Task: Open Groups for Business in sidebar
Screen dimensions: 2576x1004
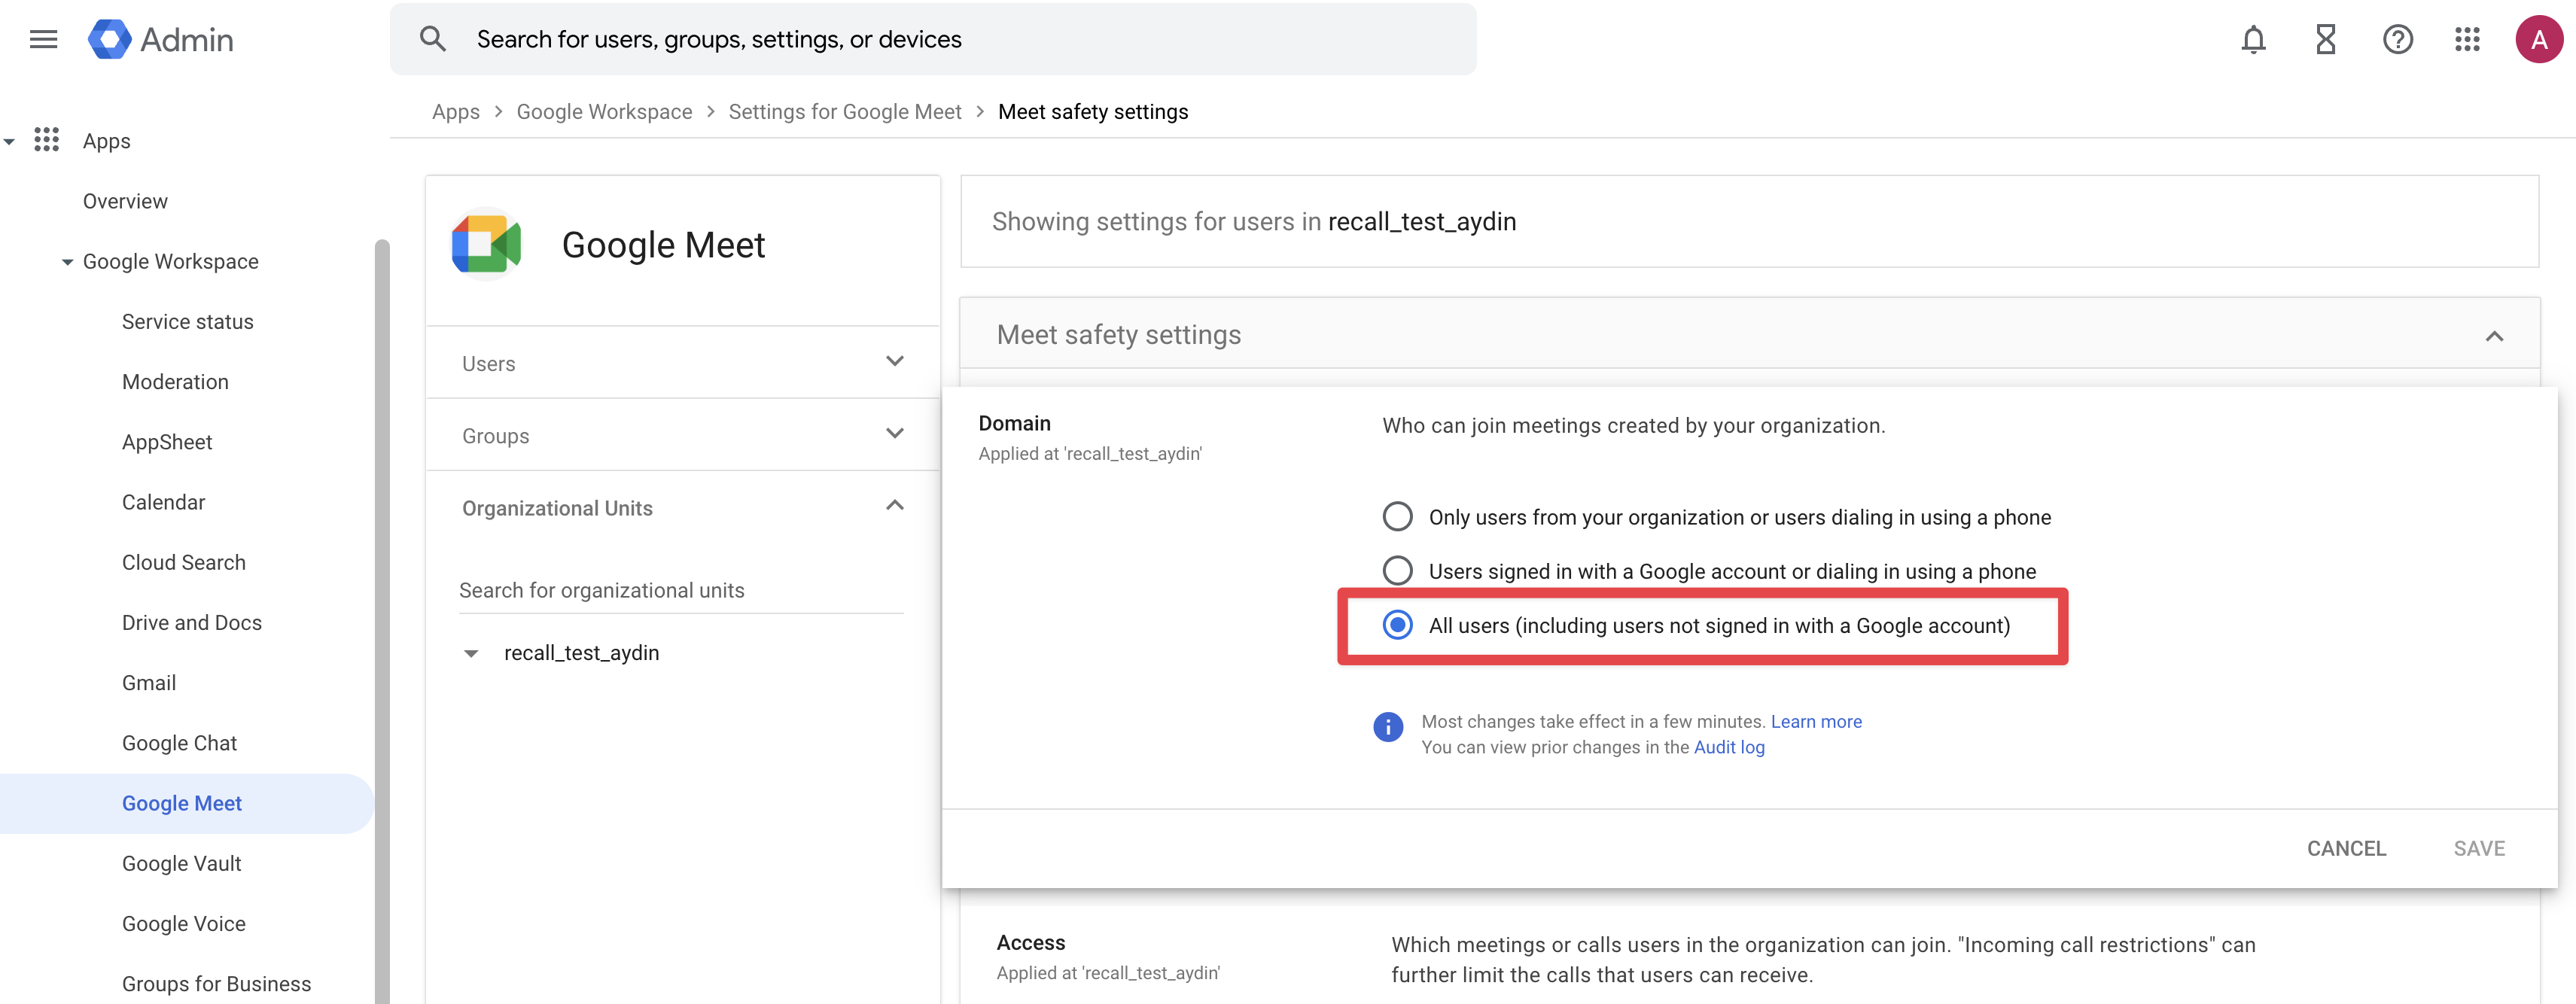Action: pos(216,983)
